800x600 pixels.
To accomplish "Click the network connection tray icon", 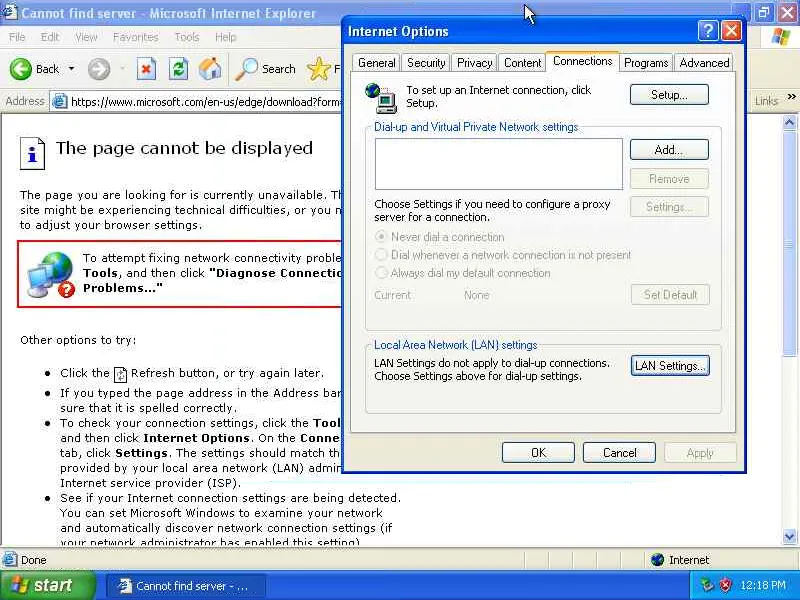I will tap(707, 585).
